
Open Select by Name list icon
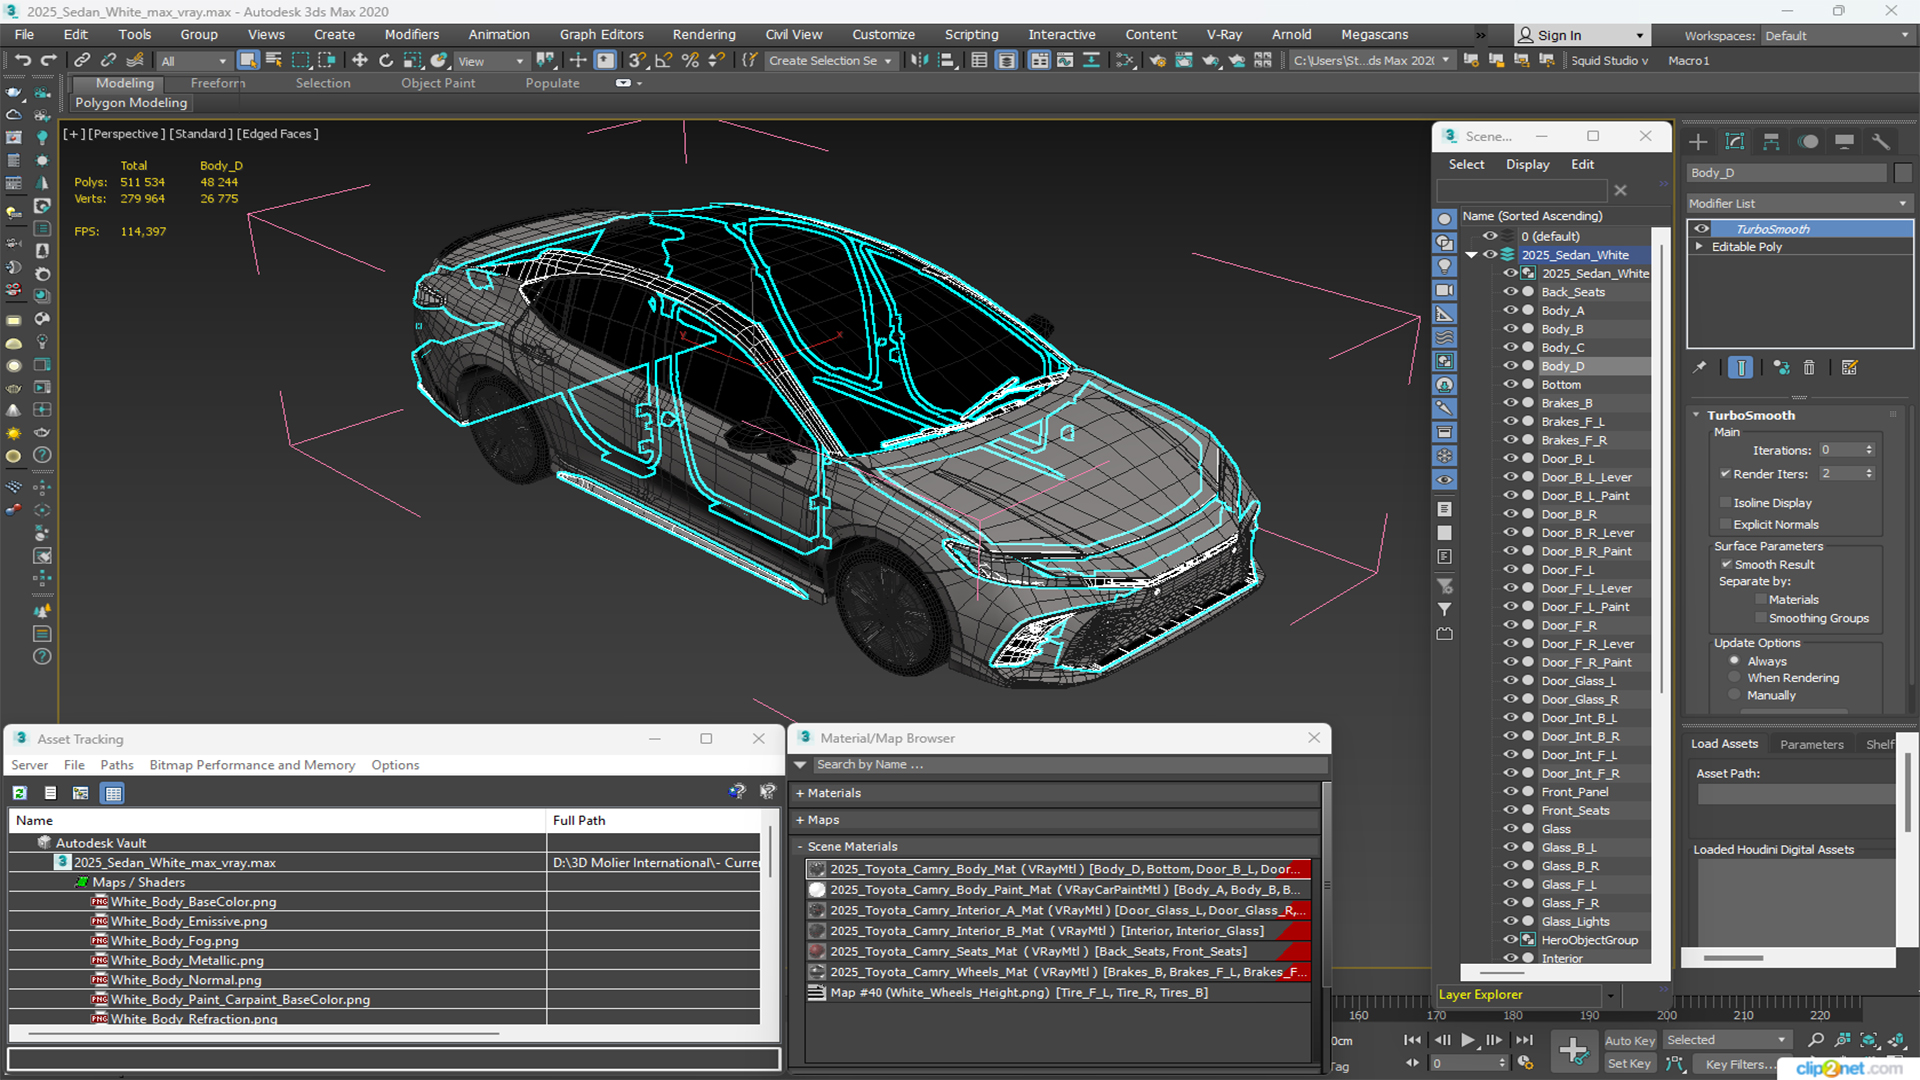pyautogui.click(x=273, y=60)
